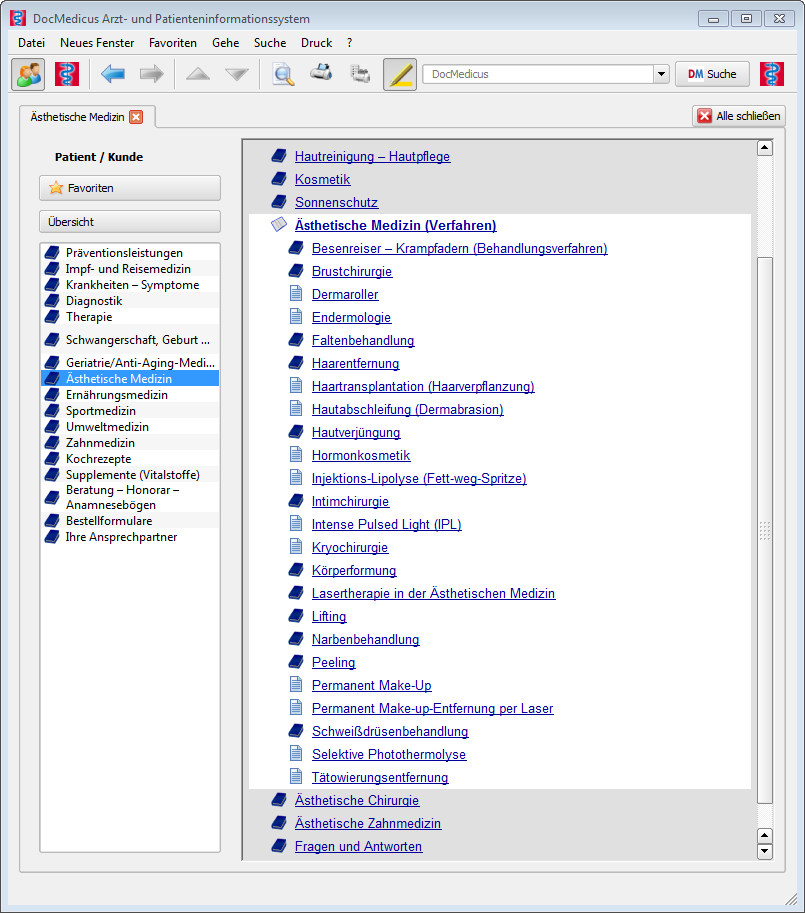805x913 pixels.
Task: Select Therapie in the sidebar
Action: click(x=130, y=317)
